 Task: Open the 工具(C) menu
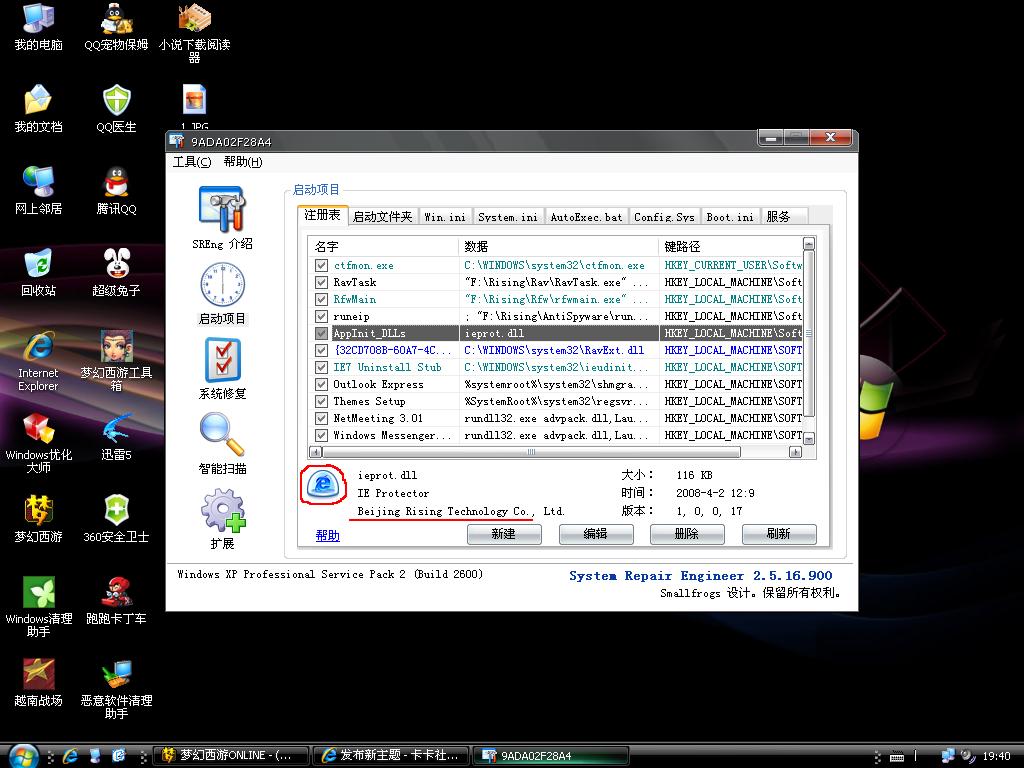pyautogui.click(x=192, y=162)
